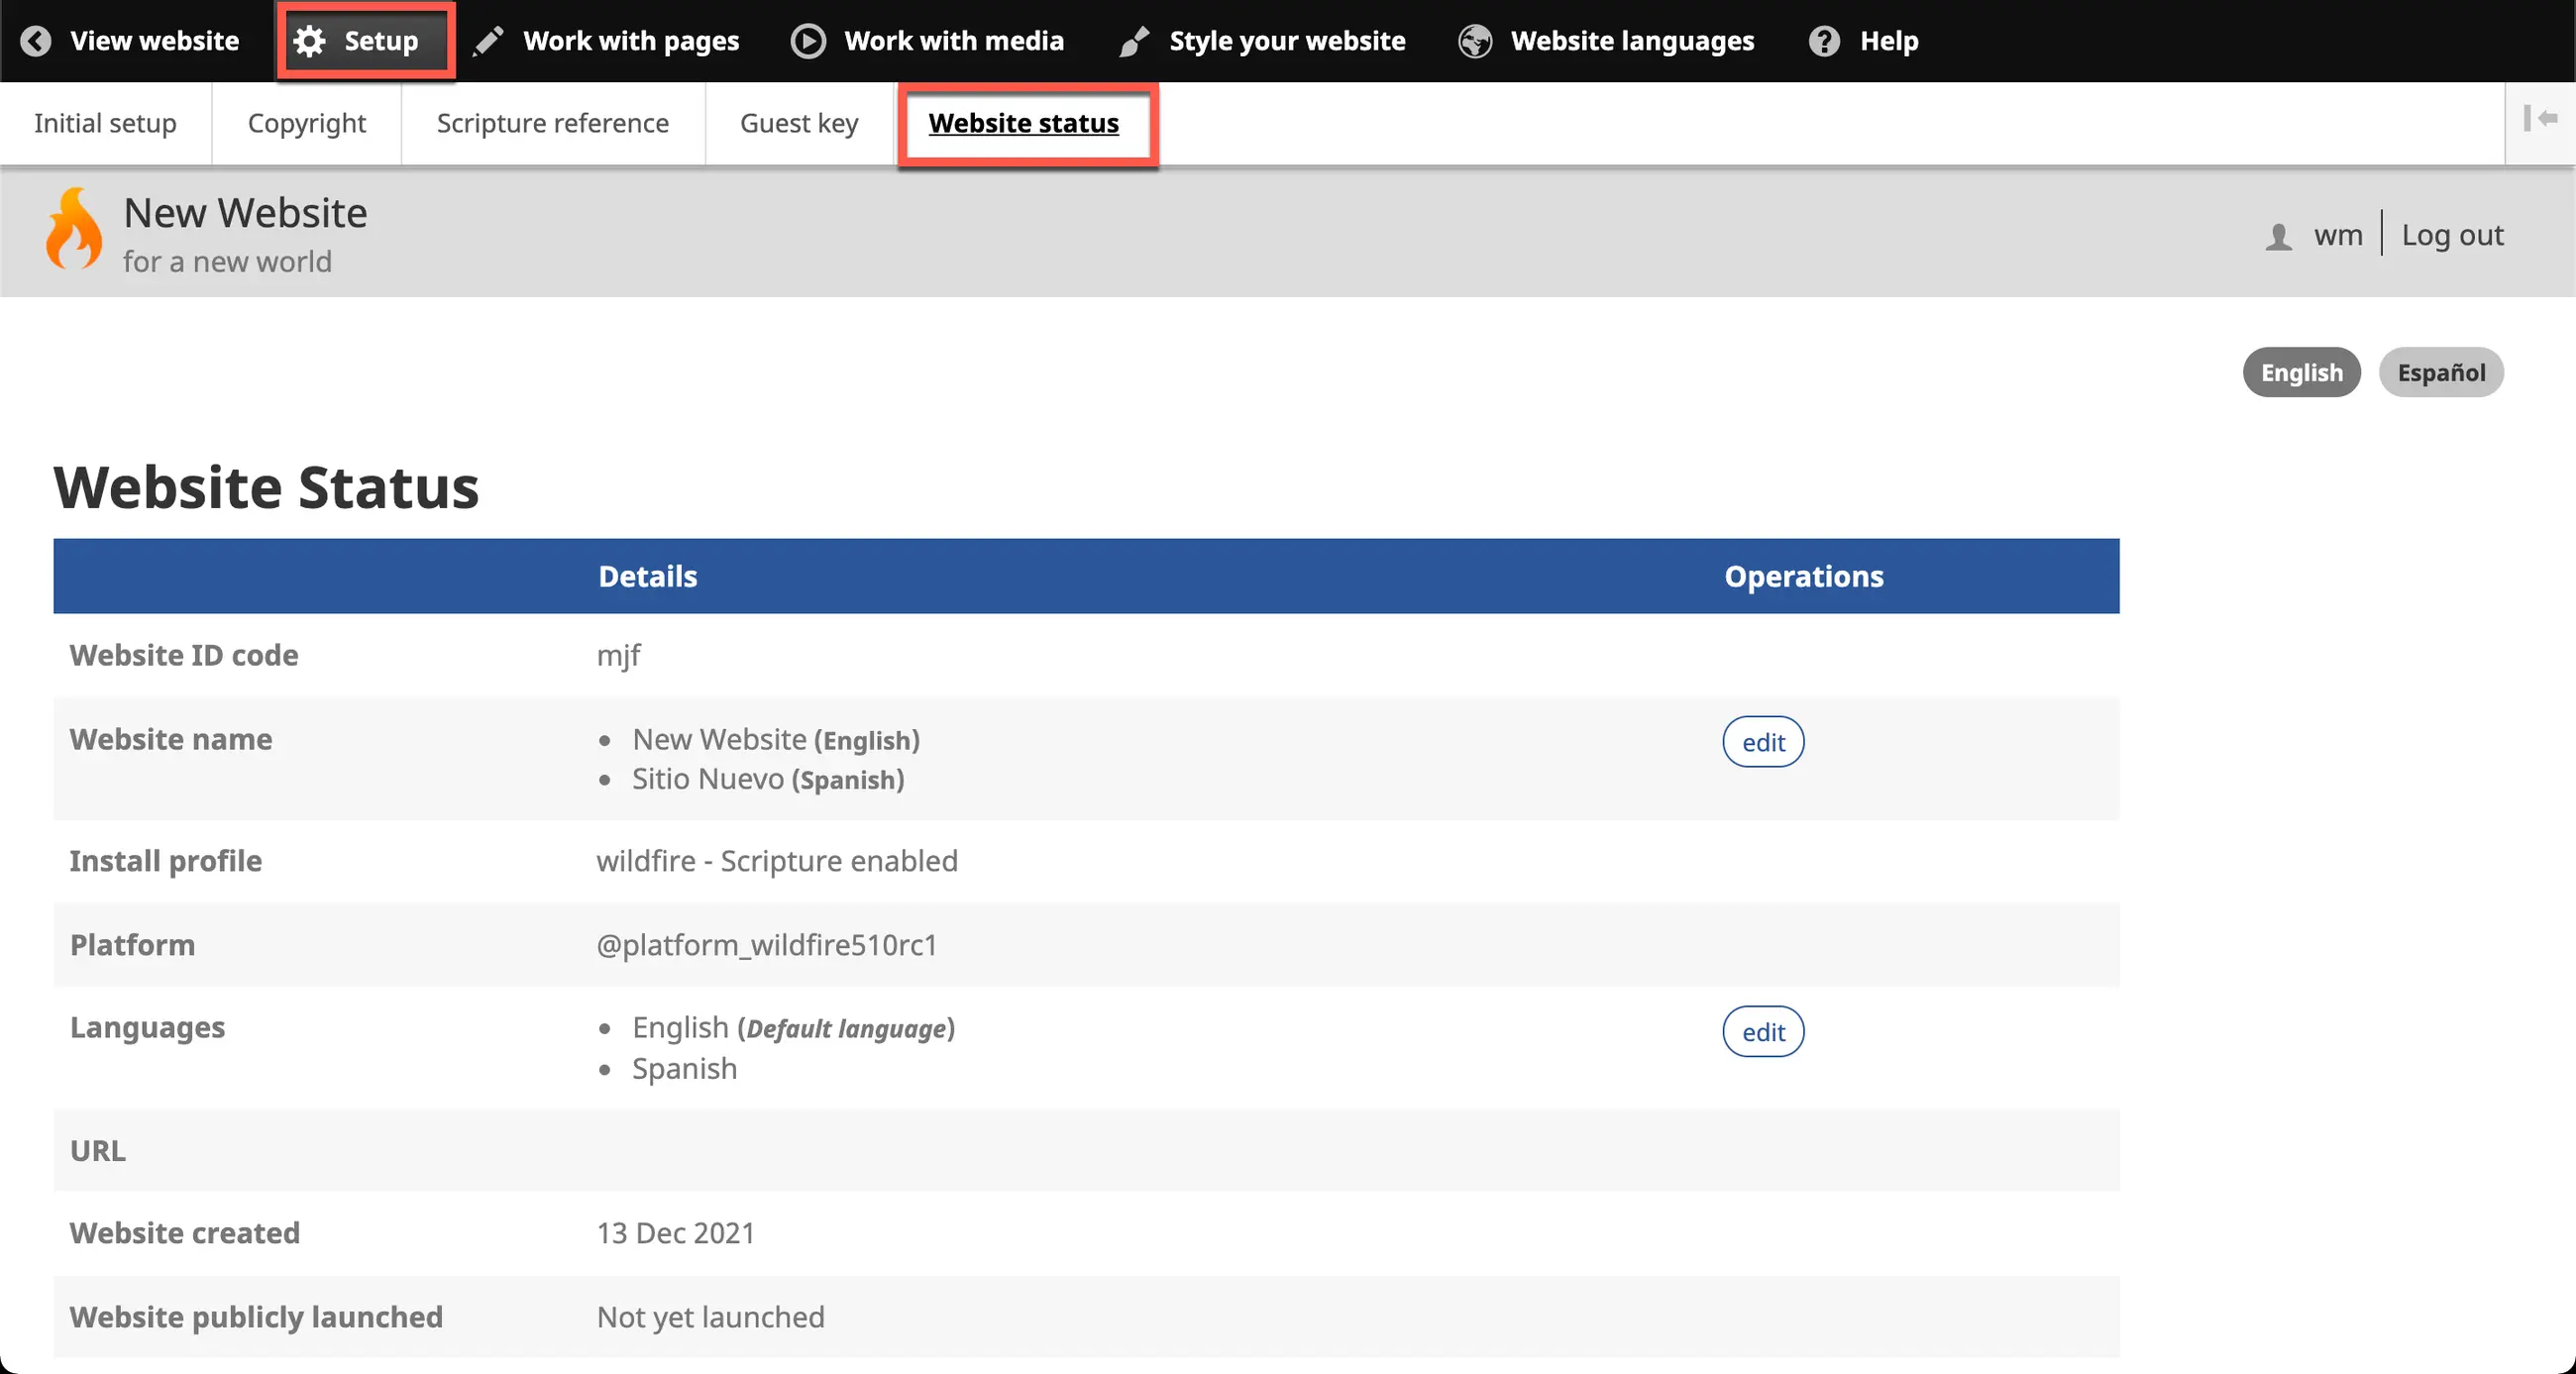
Task: Click the Log out link
Action: [2451, 235]
